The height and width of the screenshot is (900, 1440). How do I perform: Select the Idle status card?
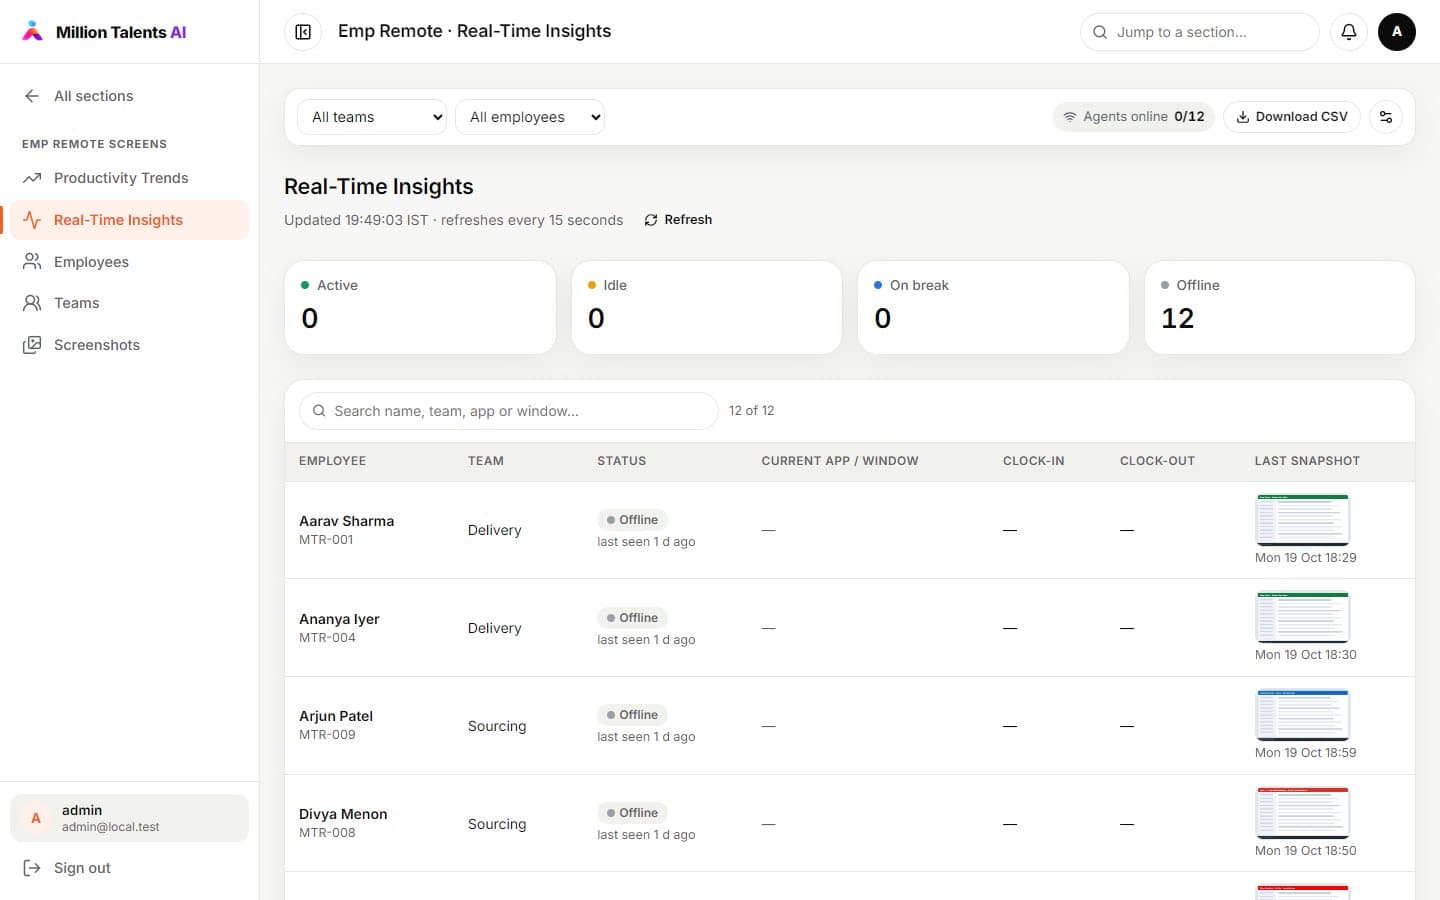707,307
